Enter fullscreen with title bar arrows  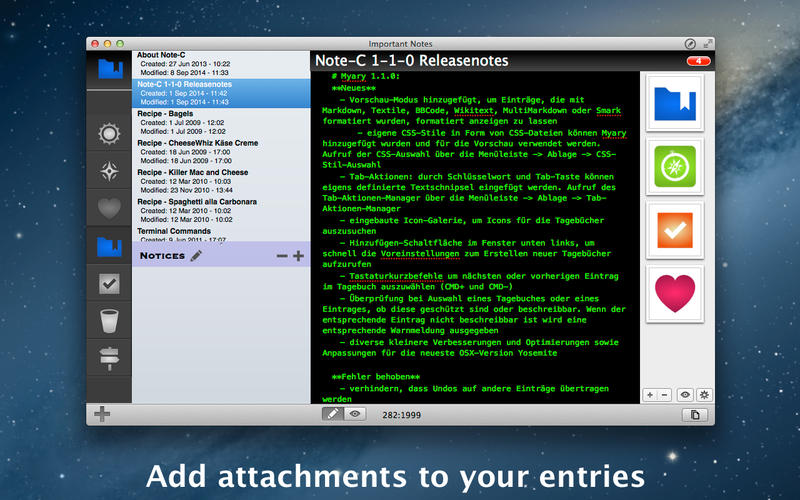point(708,44)
